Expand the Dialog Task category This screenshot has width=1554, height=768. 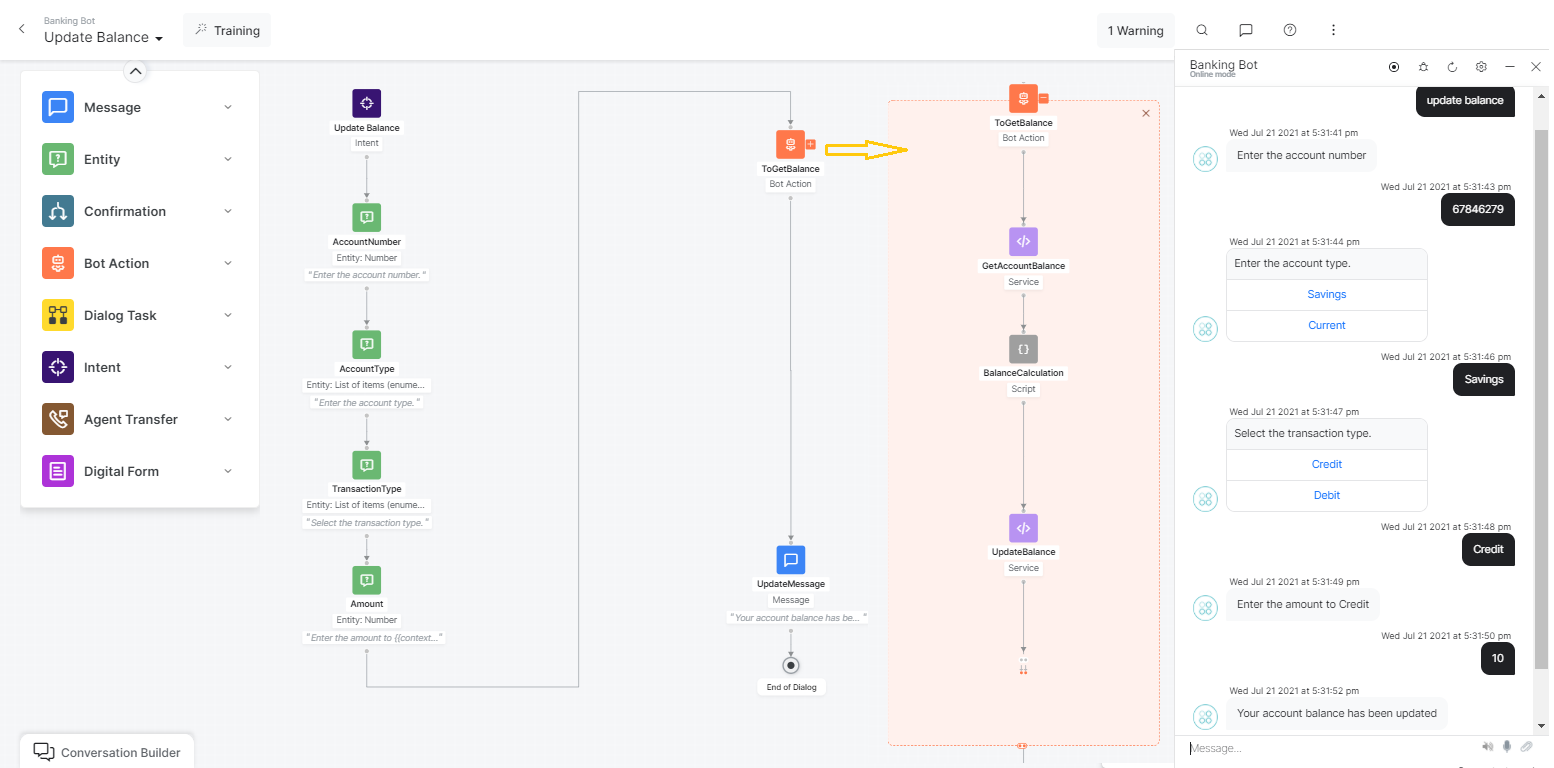[228, 315]
